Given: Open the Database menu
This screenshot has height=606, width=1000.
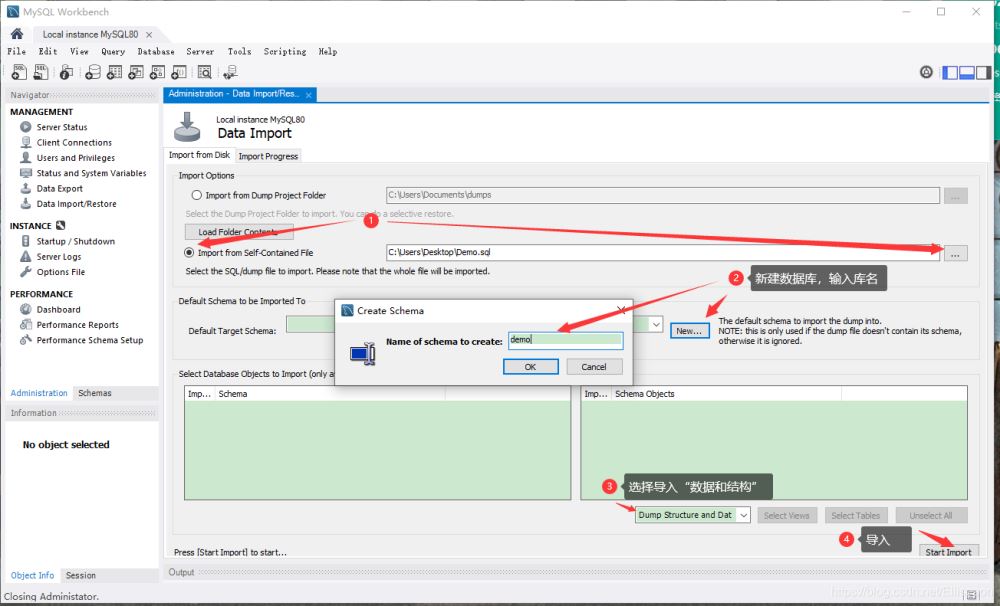Looking at the screenshot, I should pos(155,51).
